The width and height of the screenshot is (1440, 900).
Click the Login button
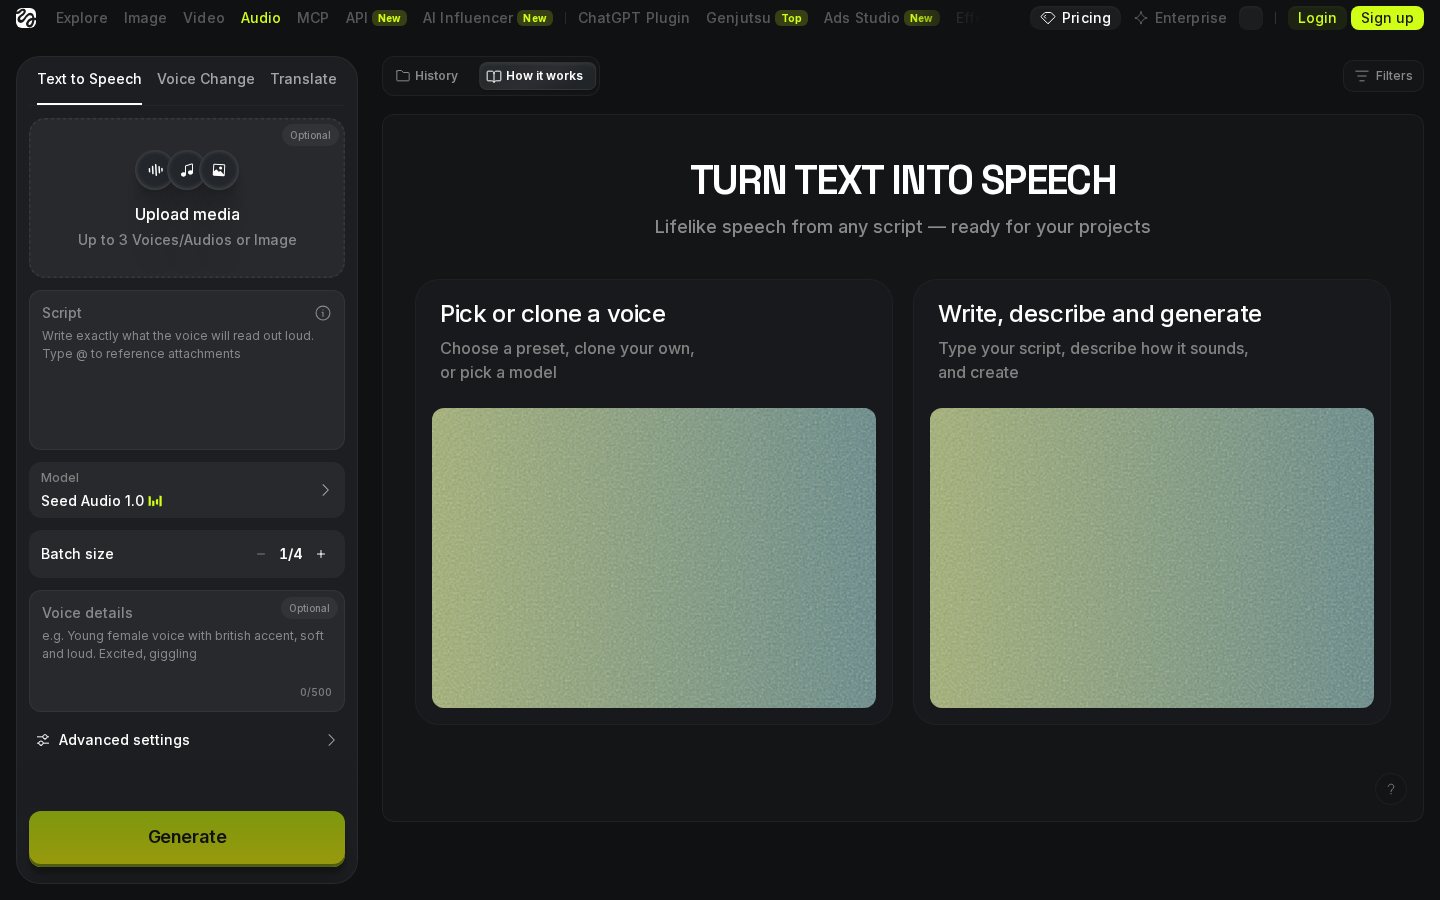tap(1317, 18)
